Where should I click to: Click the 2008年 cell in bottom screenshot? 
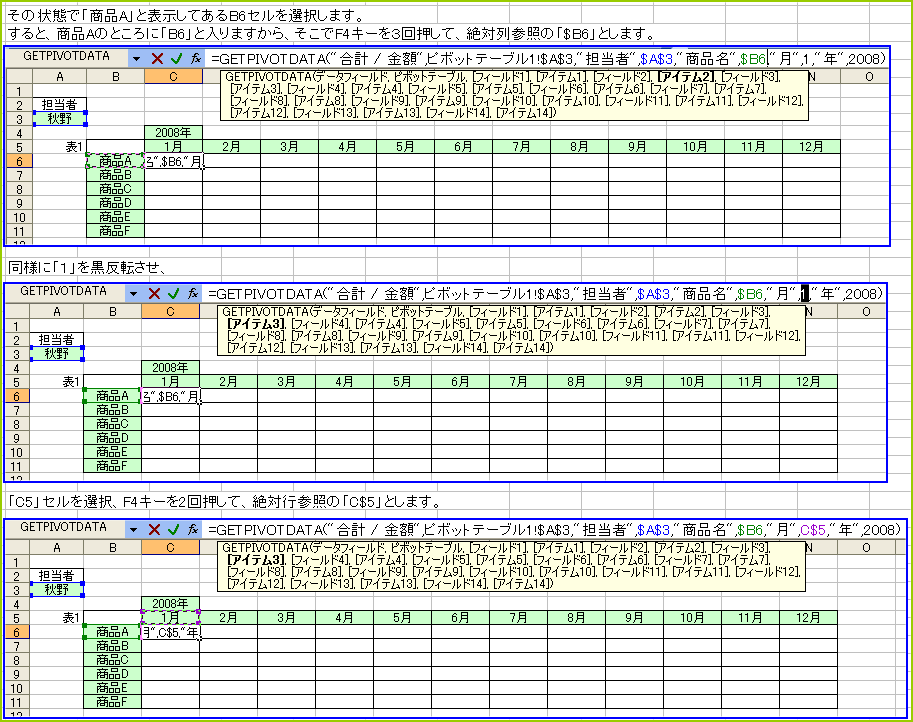171,603
